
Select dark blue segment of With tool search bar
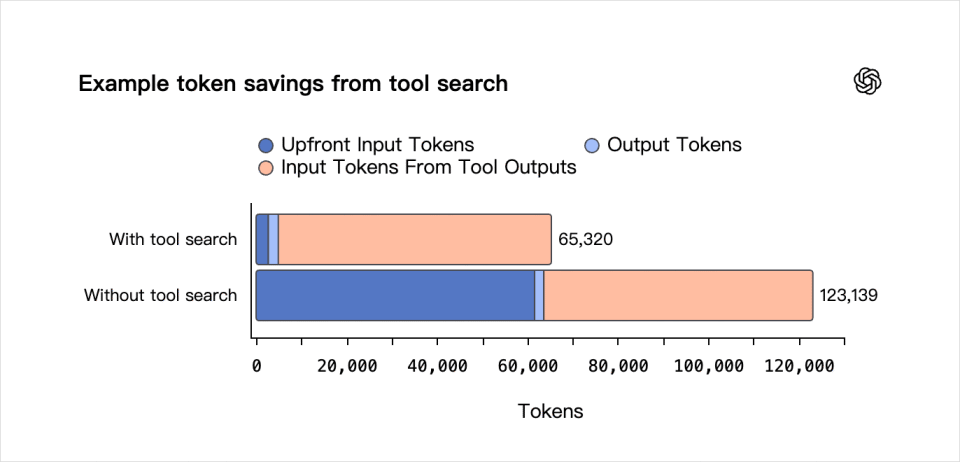pyautogui.click(x=262, y=239)
